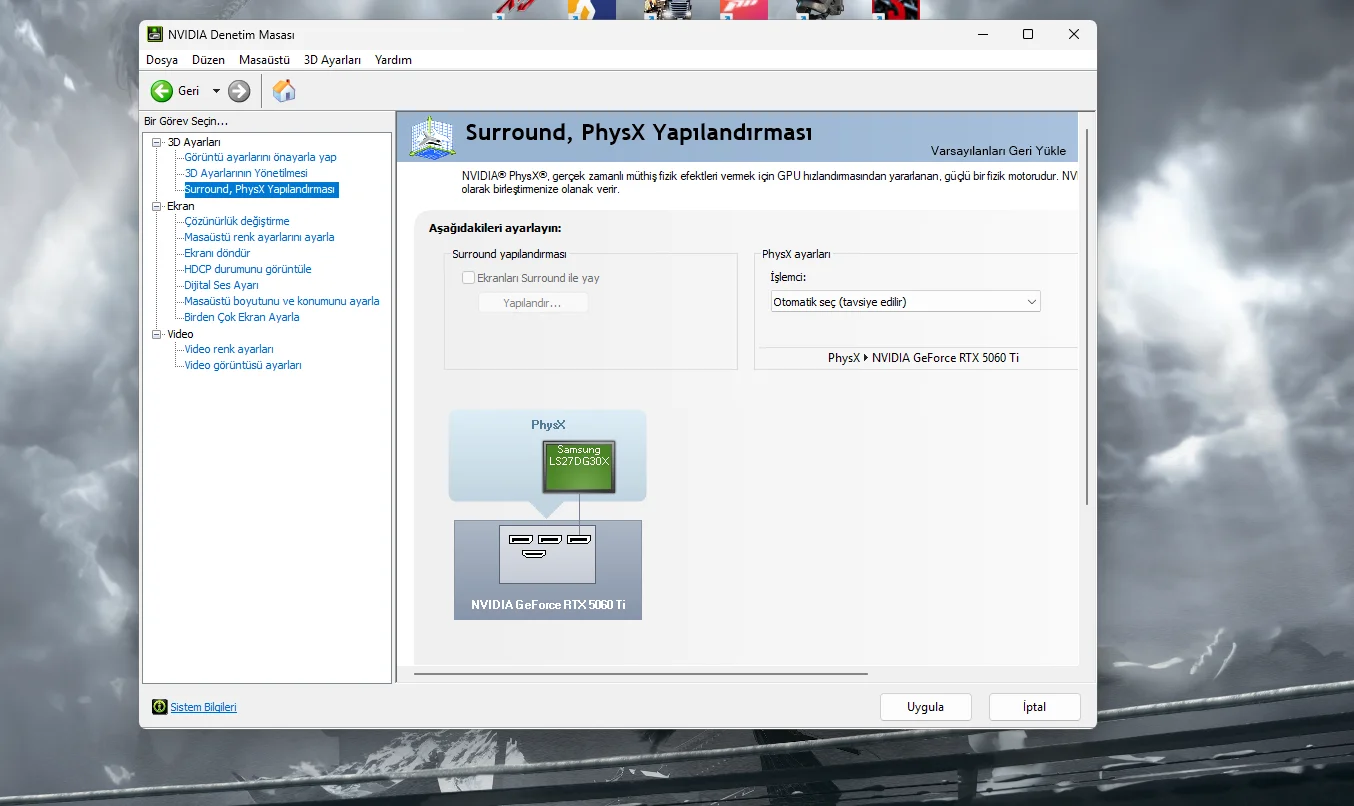Select Masaüstü renk ayarlarını ayarla
1354x806 pixels.
(x=259, y=237)
